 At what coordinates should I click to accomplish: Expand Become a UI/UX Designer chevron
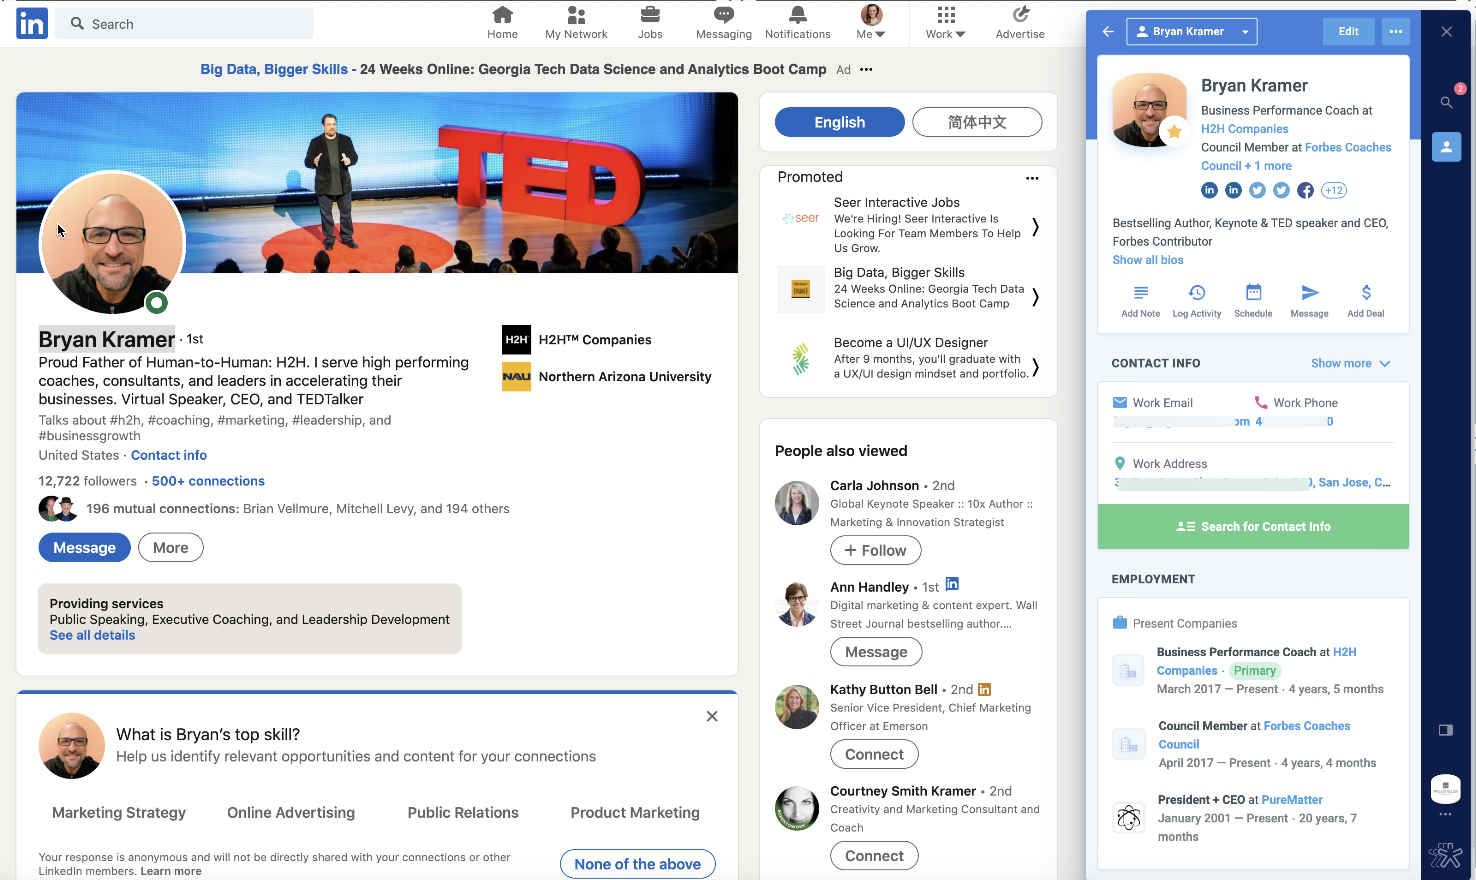pyautogui.click(x=1035, y=367)
